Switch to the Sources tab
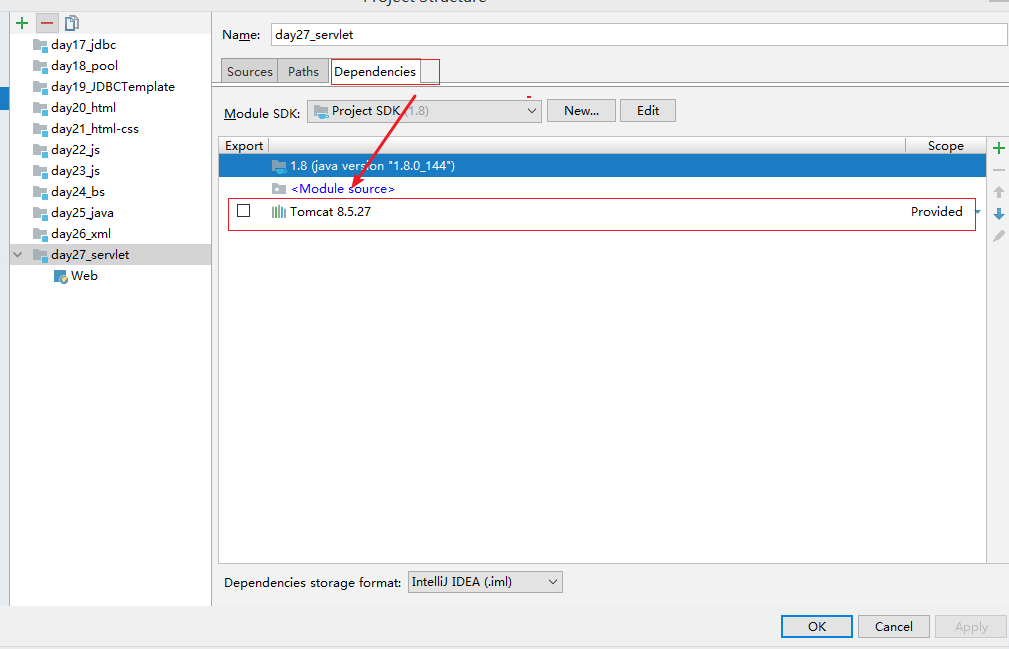The image size is (1009, 649). tap(249, 72)
